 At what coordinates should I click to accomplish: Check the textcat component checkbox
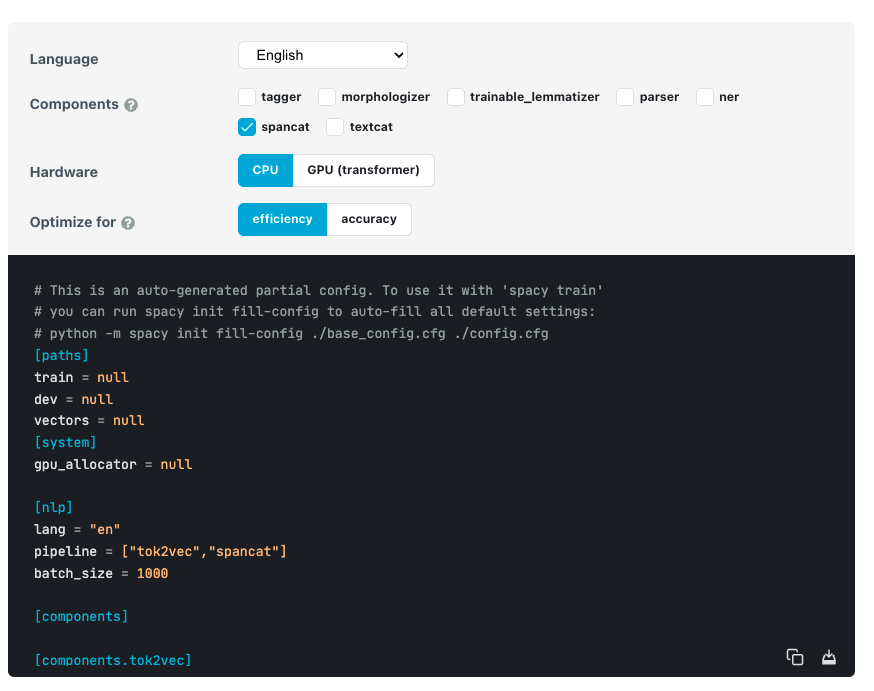[335, 127]
